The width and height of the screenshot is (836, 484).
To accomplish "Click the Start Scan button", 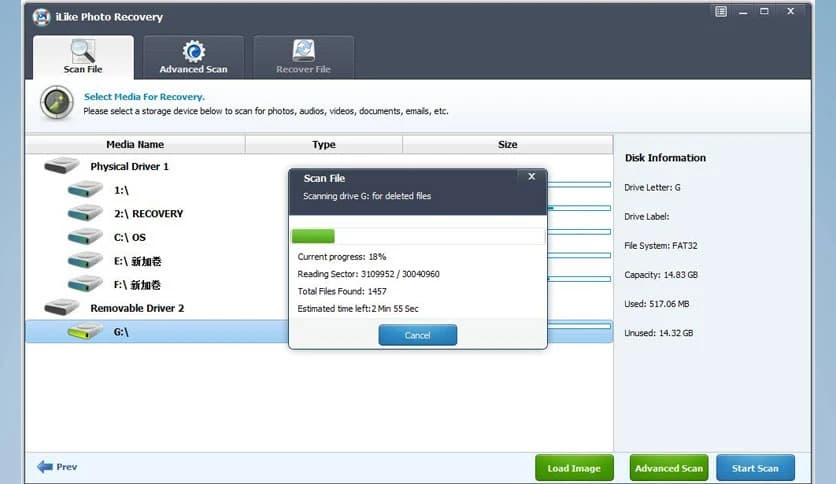I will click(x=755, y=468).
